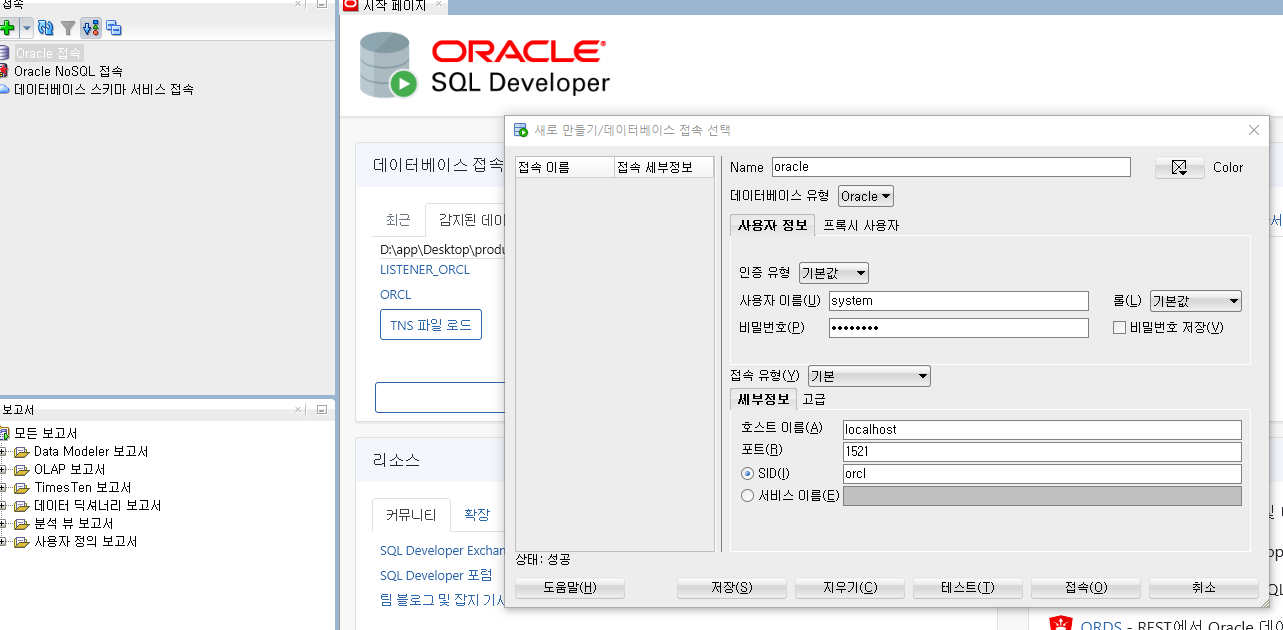The height and width of the screenshot is (630, 1283).
Task: Click the collapse all icon in connections toolbar
Action: point(113,28)
